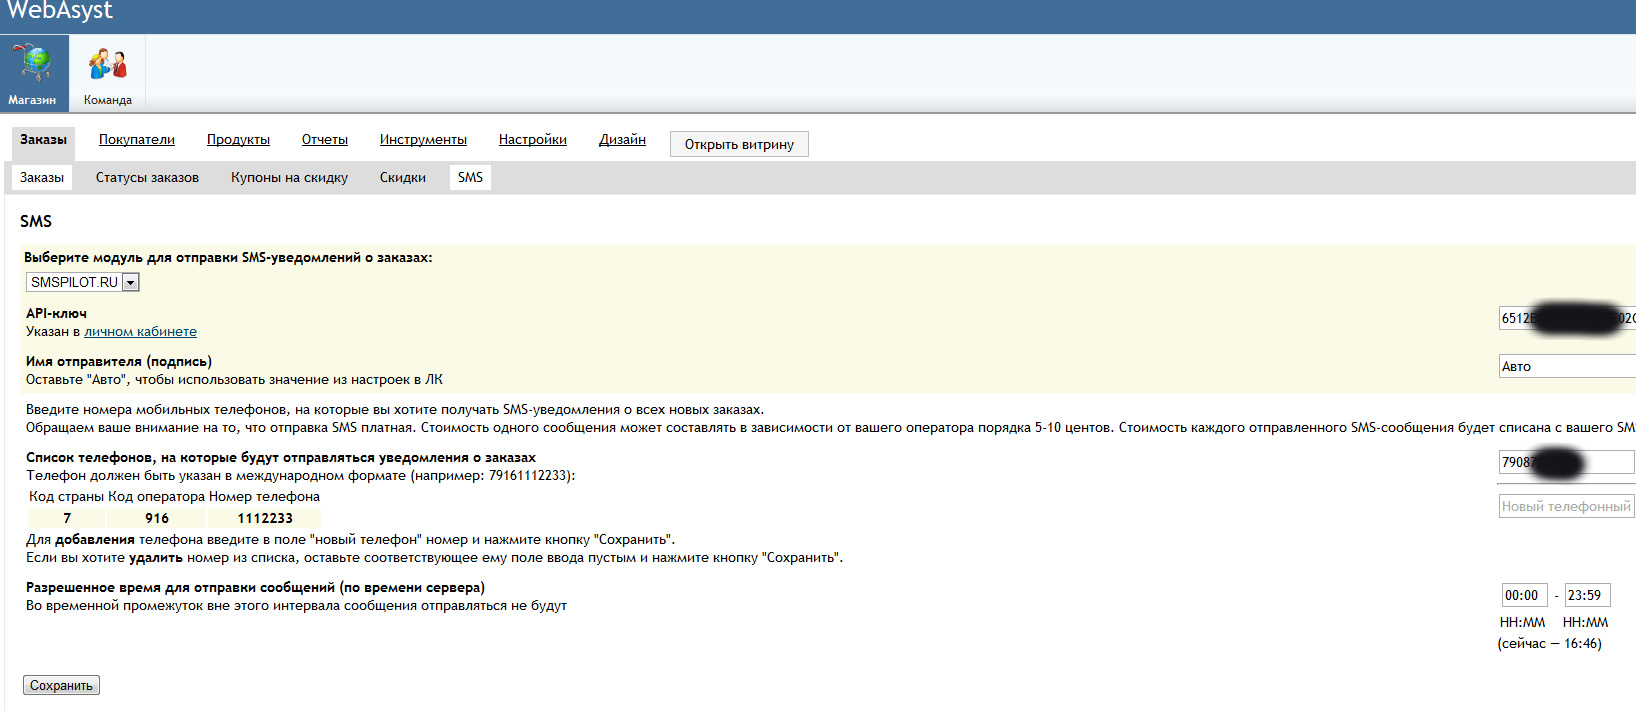Expand the SMSPILOT.RU module dropdown
The image size is (1636, 711).
click(83, 282)
